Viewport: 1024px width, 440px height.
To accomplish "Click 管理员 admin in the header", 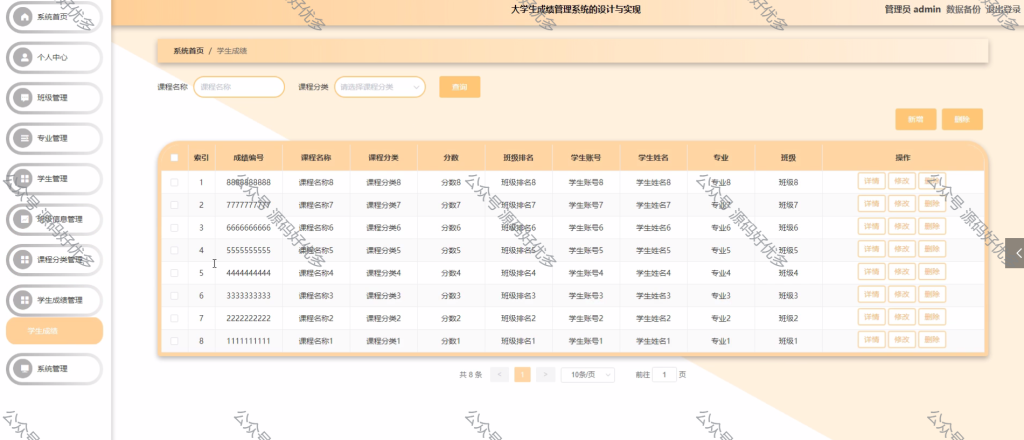I will click(x=912, y=9).
